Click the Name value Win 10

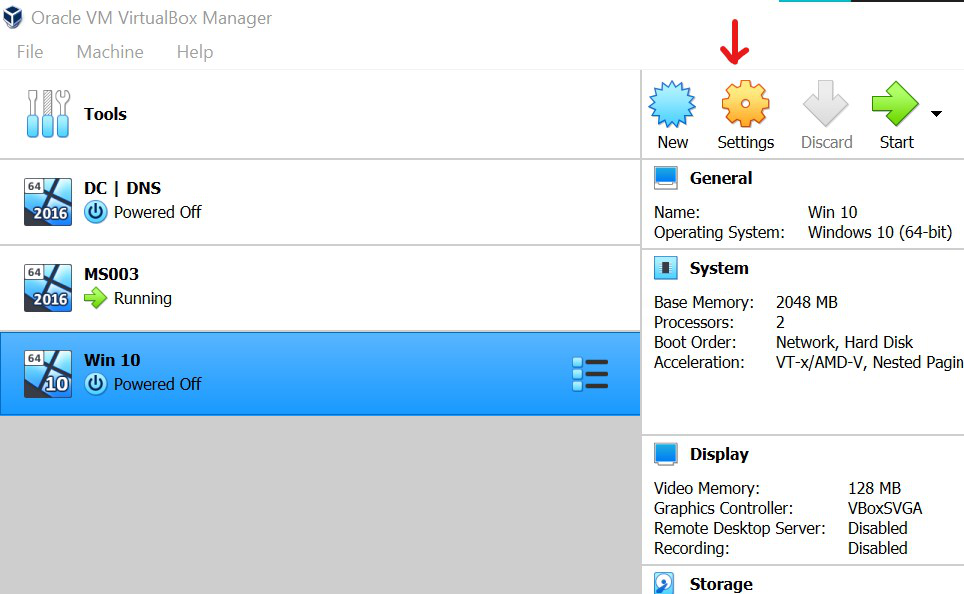[x=832, y=212]
